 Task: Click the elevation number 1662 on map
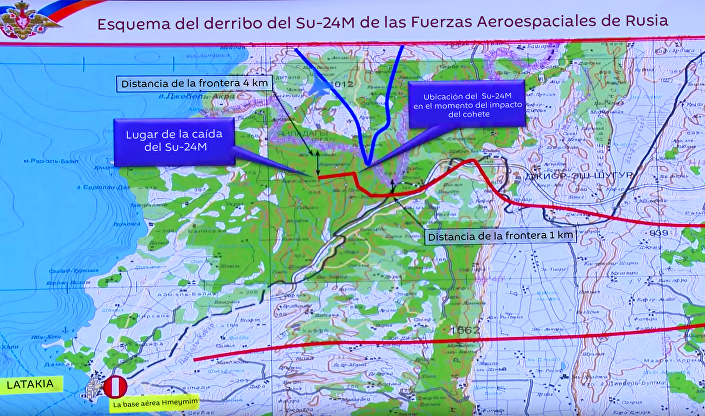click(465, 330)
